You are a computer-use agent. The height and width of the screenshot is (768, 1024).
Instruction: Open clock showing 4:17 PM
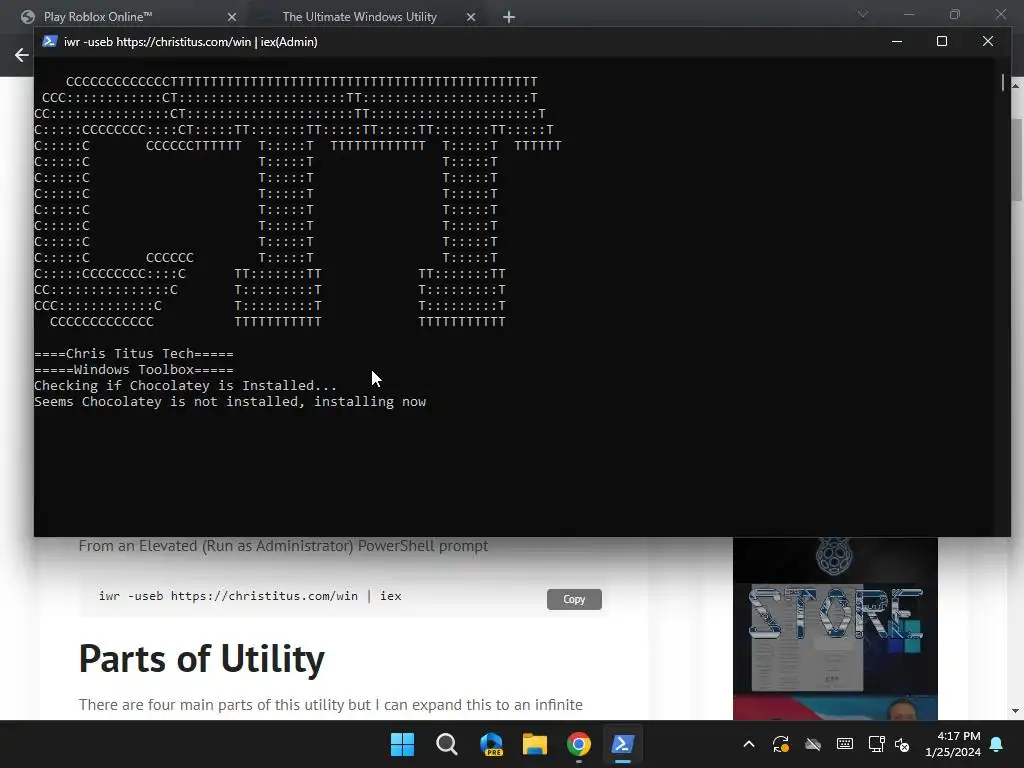click(953, 744)
